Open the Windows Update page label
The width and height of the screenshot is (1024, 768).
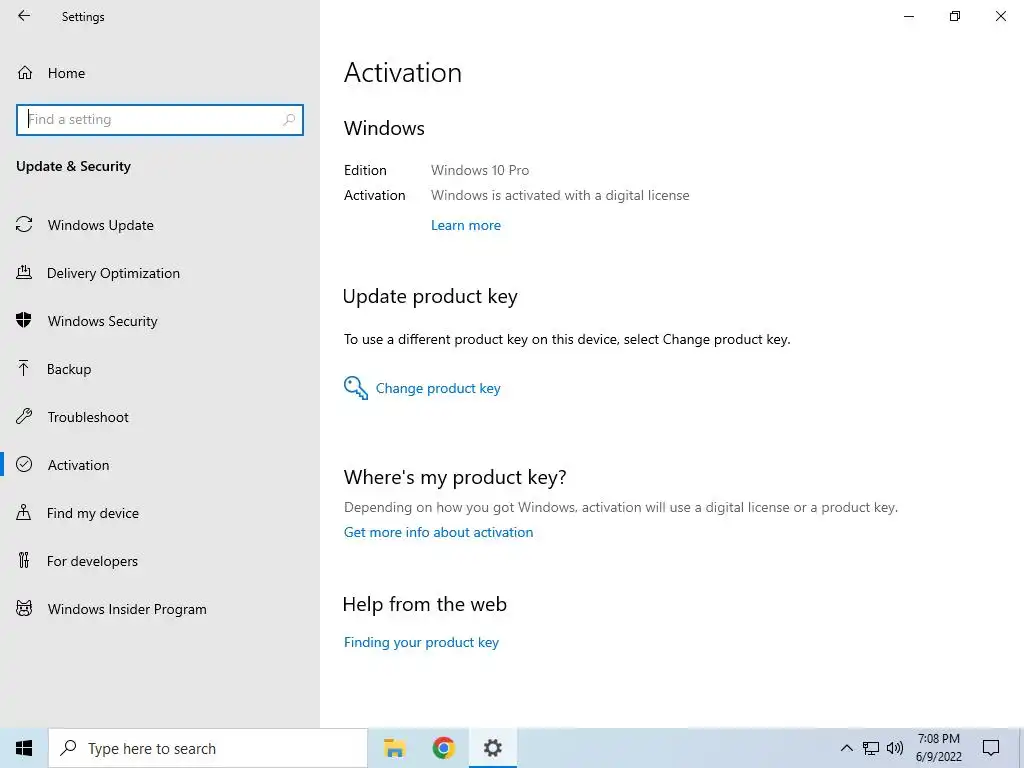click(101, 225)
